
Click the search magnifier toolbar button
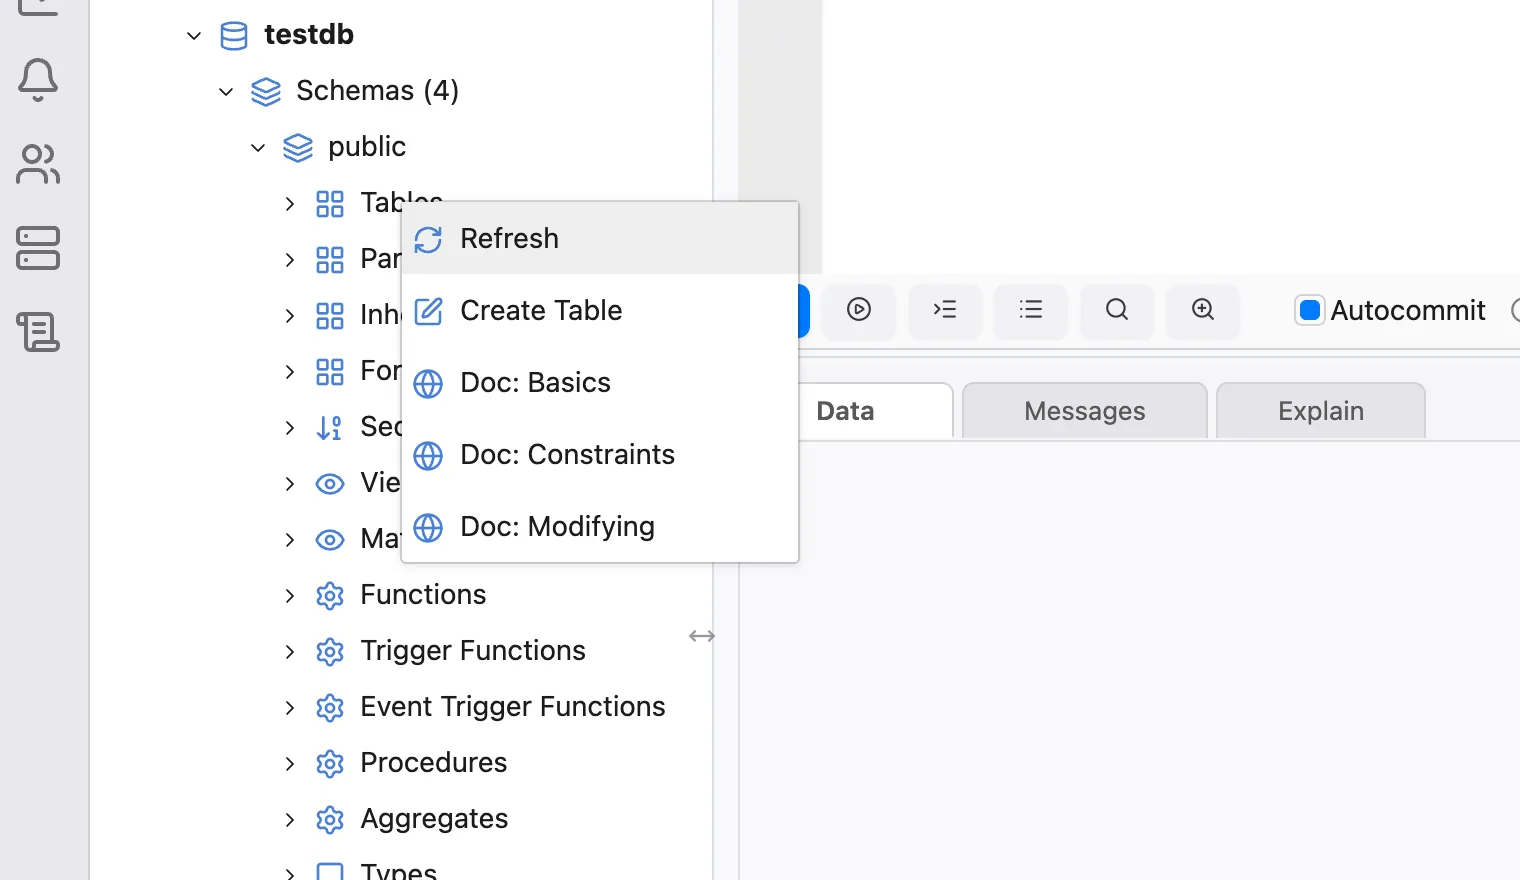click(x=1117, y=310)
